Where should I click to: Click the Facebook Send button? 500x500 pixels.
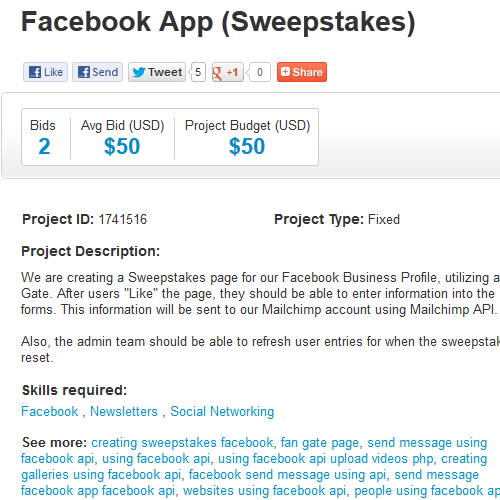tap(97, 72)
